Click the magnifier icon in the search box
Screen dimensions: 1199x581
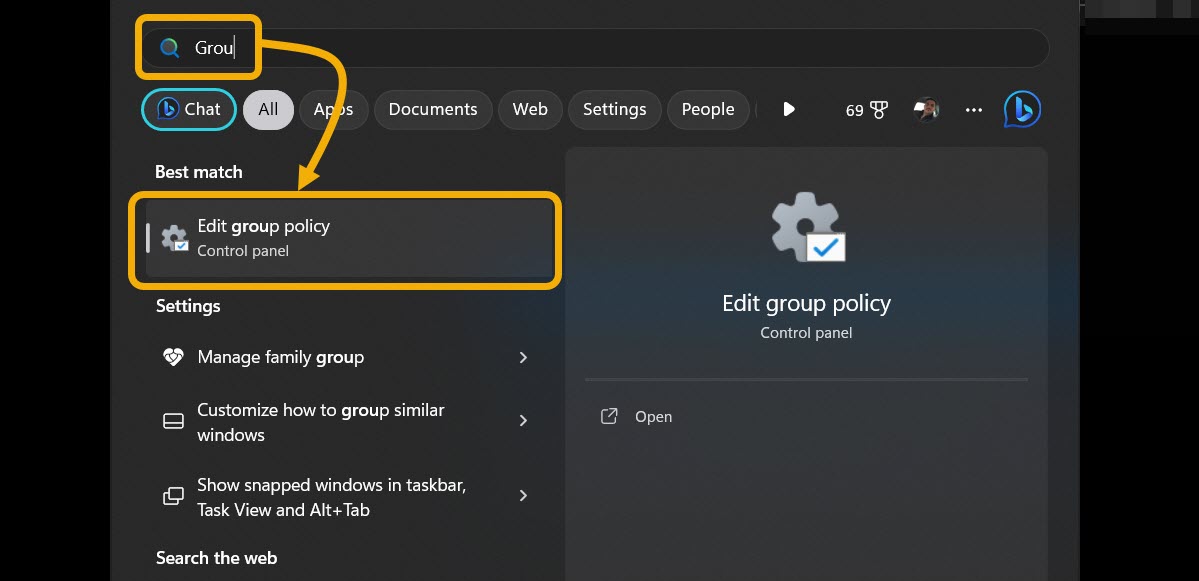(168, 47)
